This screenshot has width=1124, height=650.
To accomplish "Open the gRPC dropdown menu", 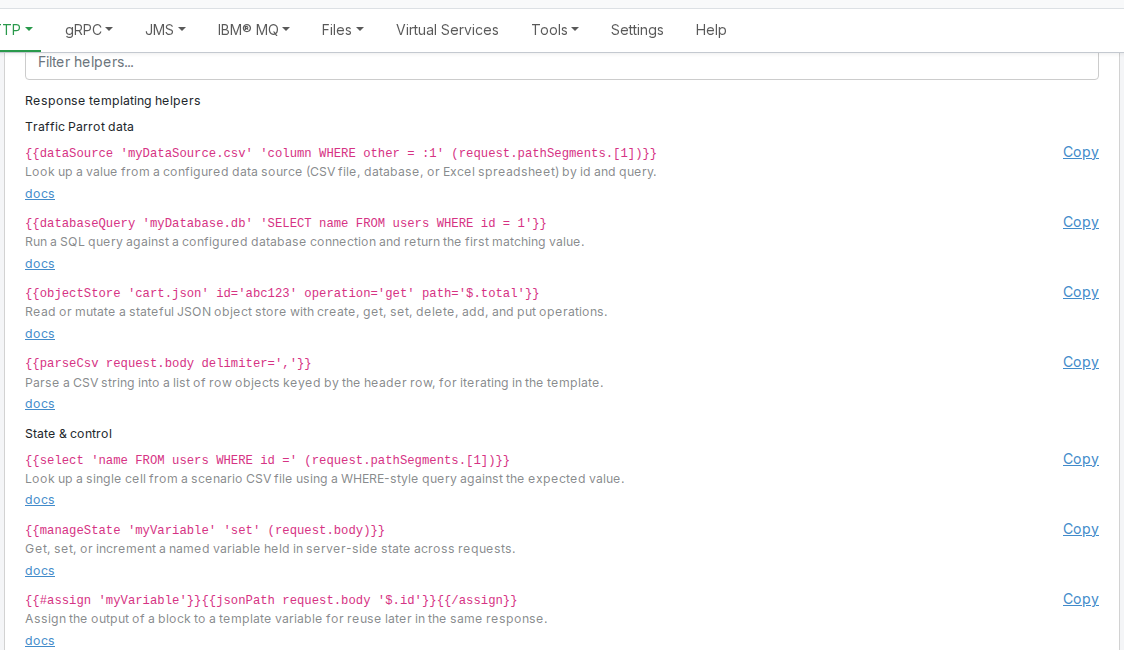I will point(89,30).
